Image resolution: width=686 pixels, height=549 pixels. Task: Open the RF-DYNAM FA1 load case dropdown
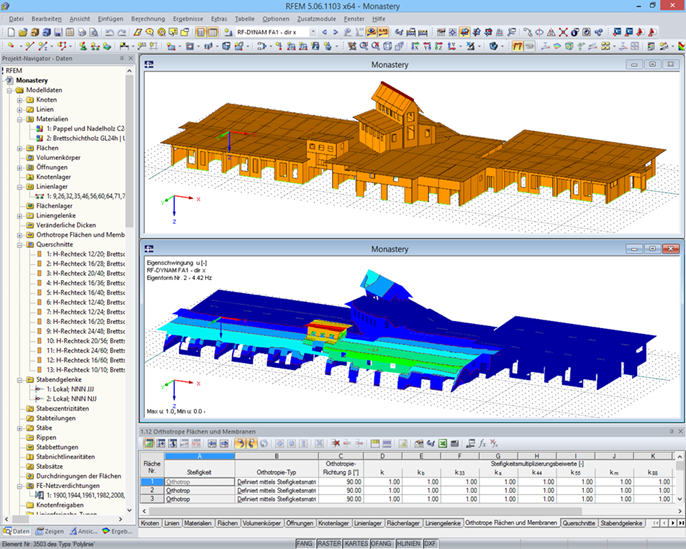(x=313, y=32)
